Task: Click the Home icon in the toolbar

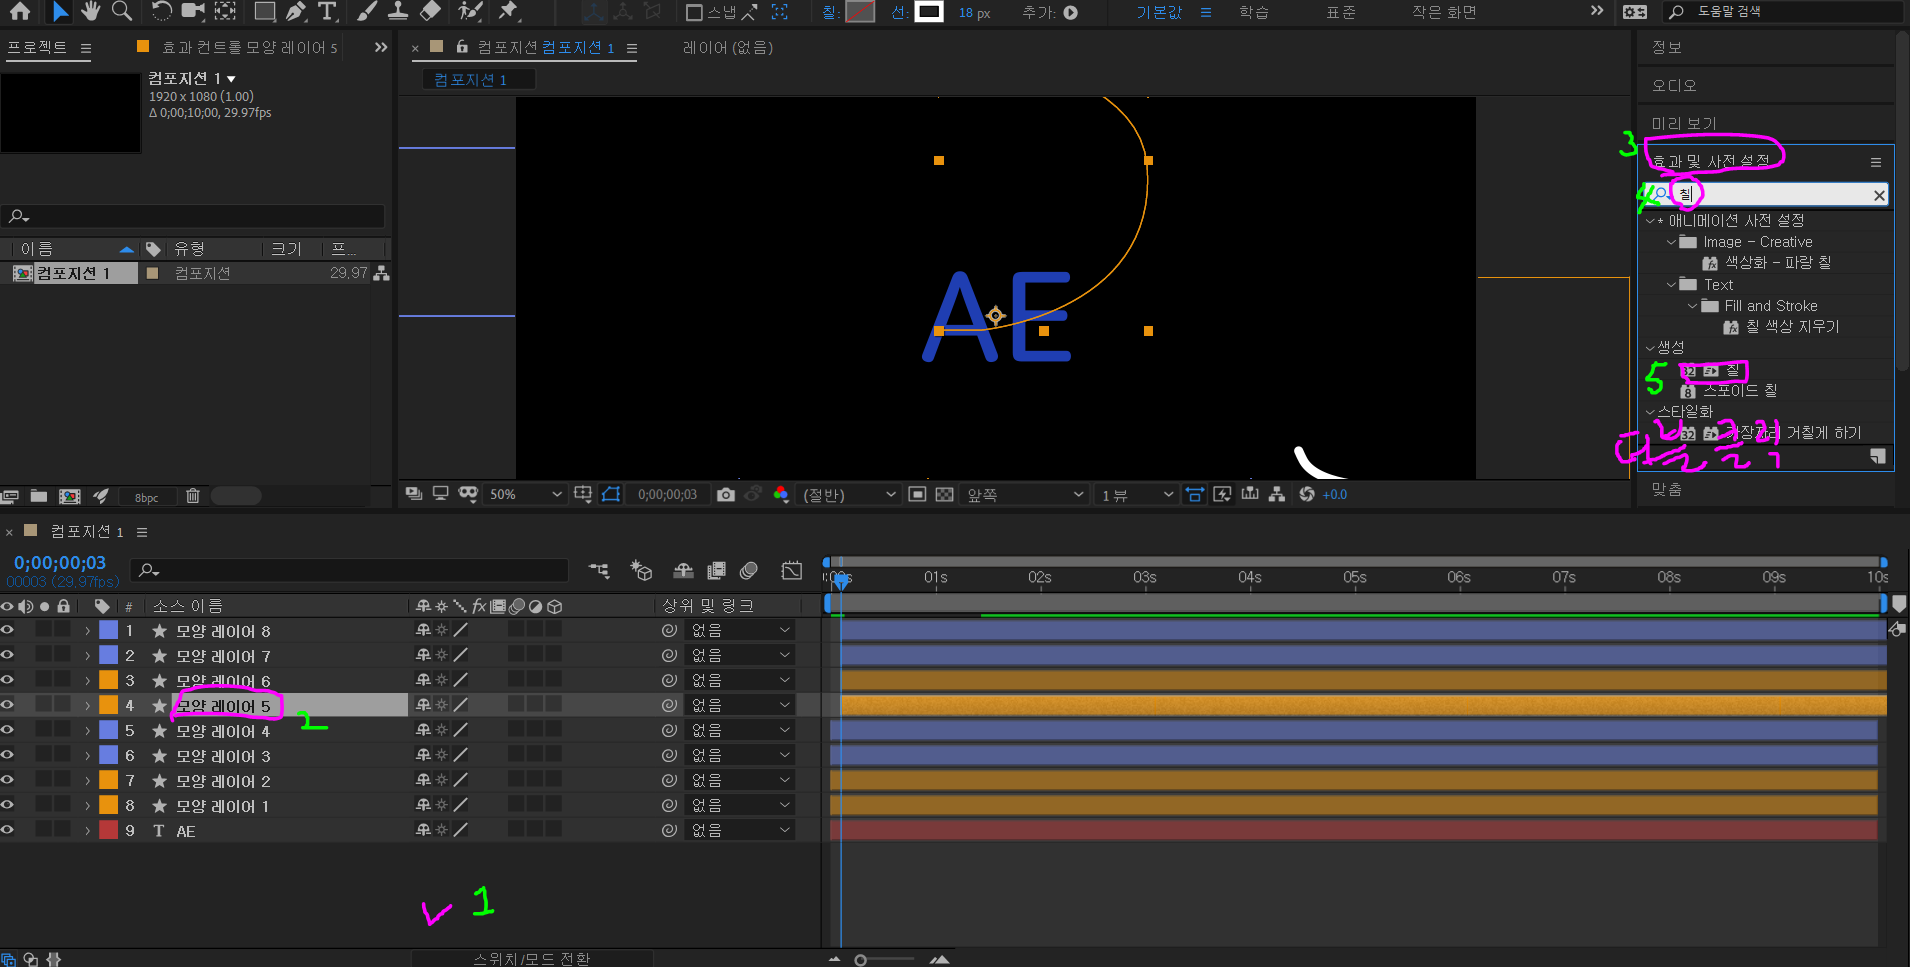Action: click(20, 11)
